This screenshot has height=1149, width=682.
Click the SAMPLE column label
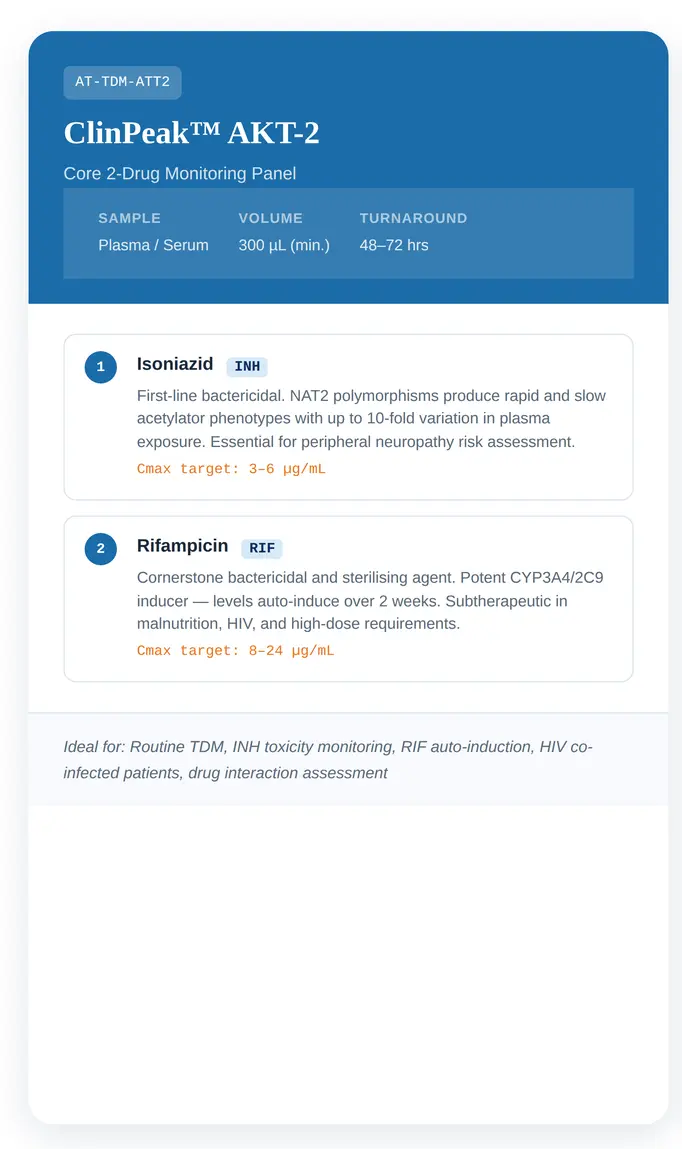click(x=129, y=218)
